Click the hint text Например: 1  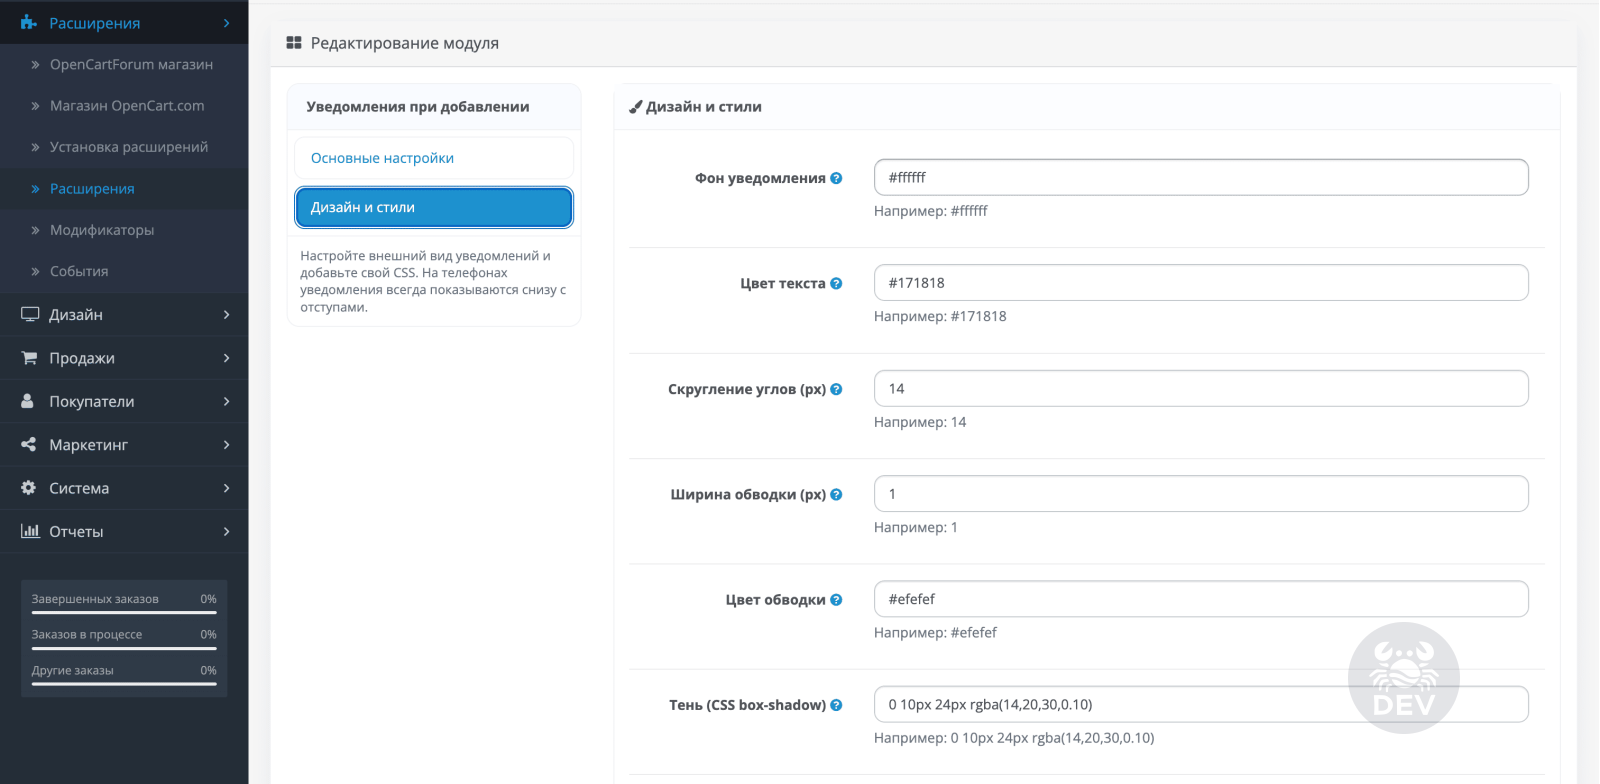click(x=916, y=527)
